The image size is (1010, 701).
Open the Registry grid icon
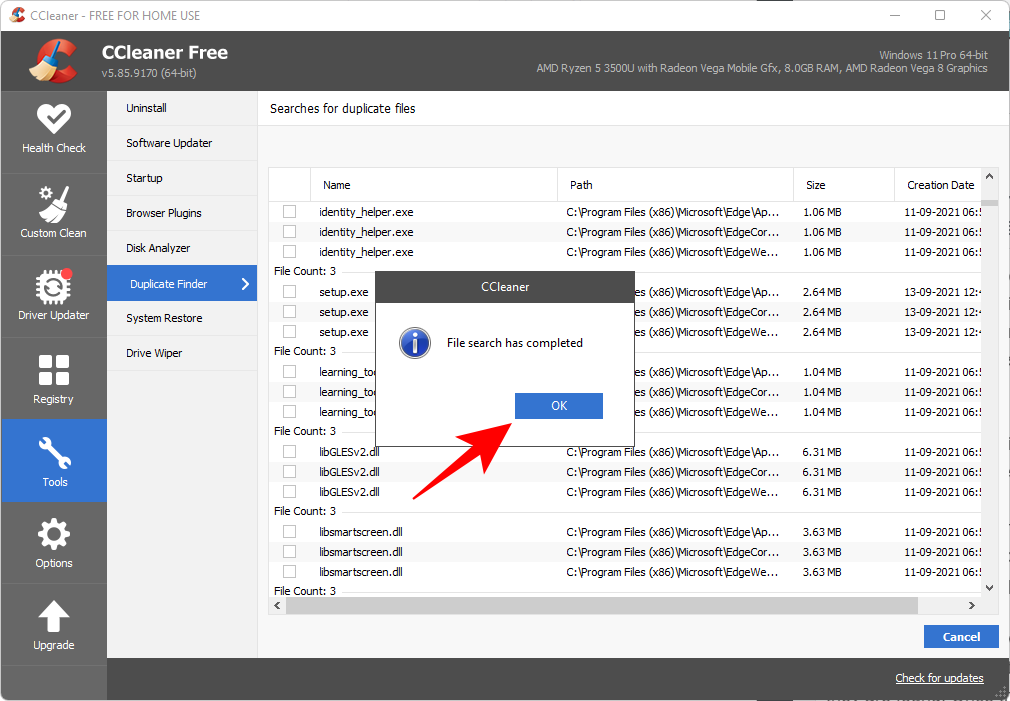click(53, 369)
